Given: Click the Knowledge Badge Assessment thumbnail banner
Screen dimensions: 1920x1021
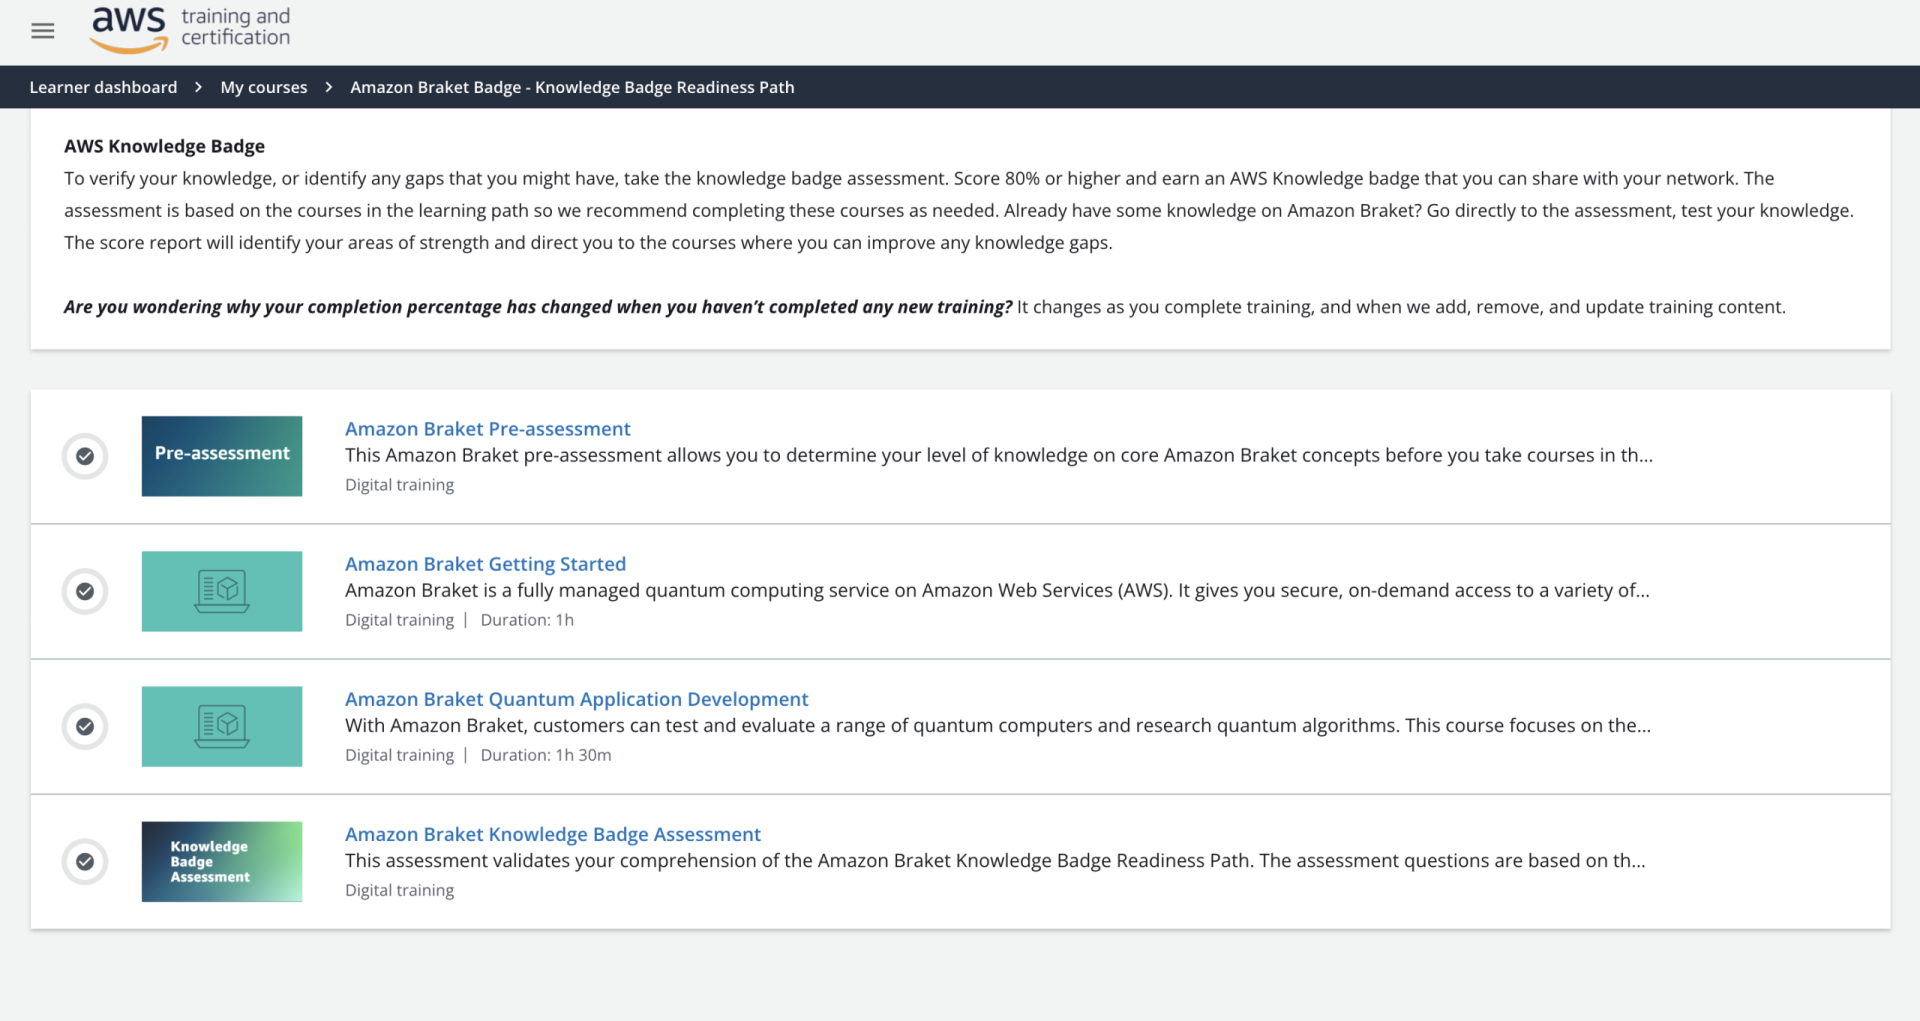Looking at the screenshot, I should tap(221, 861).
